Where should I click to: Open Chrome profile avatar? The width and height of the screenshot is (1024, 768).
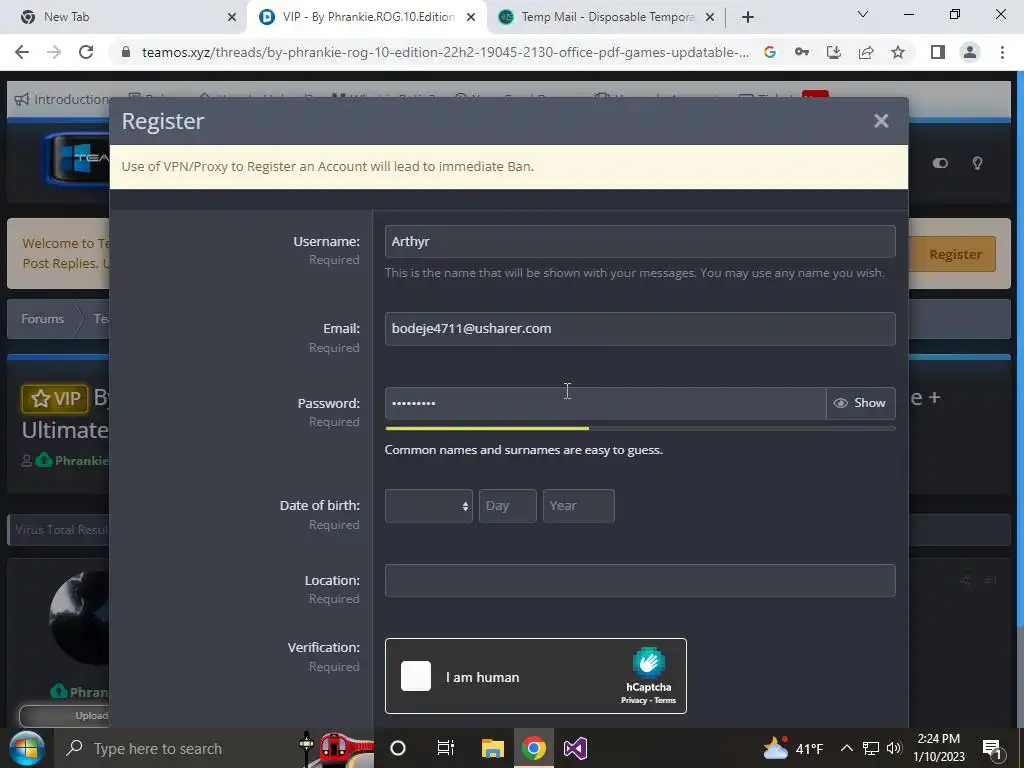[970, 52]
